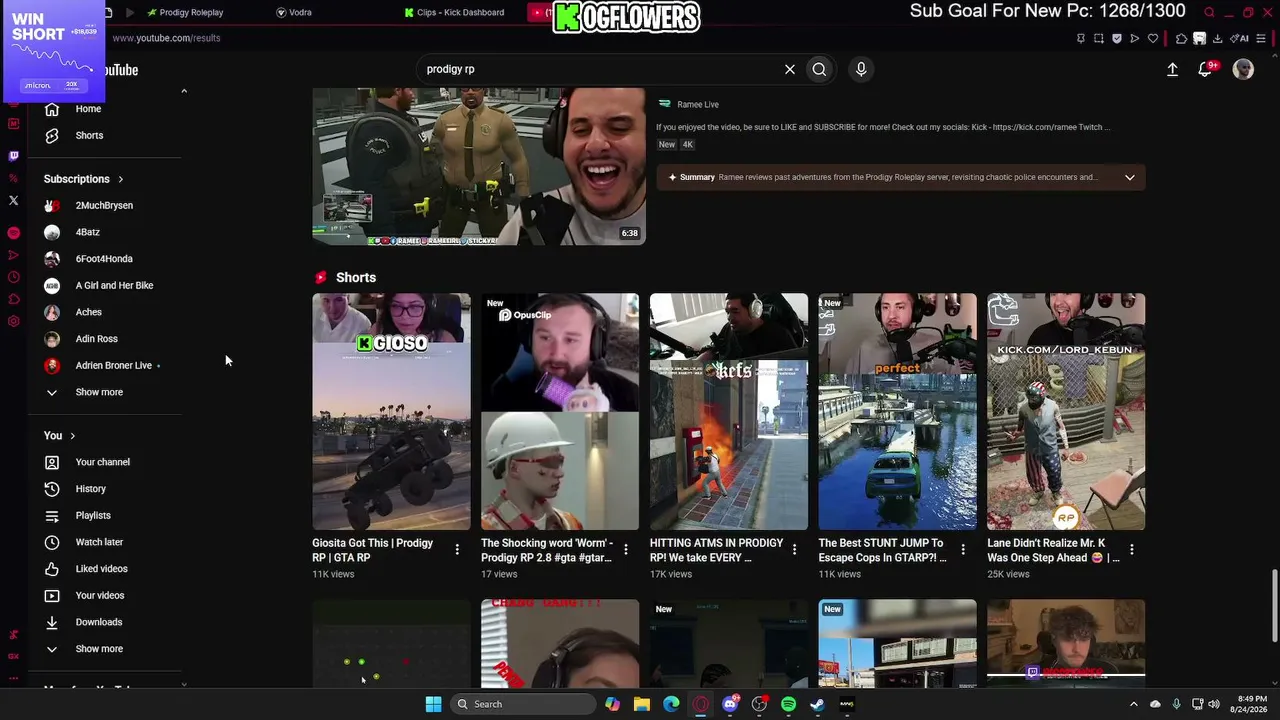Open the Twitch icon in browser sidebar

click(x=13, y=156)
